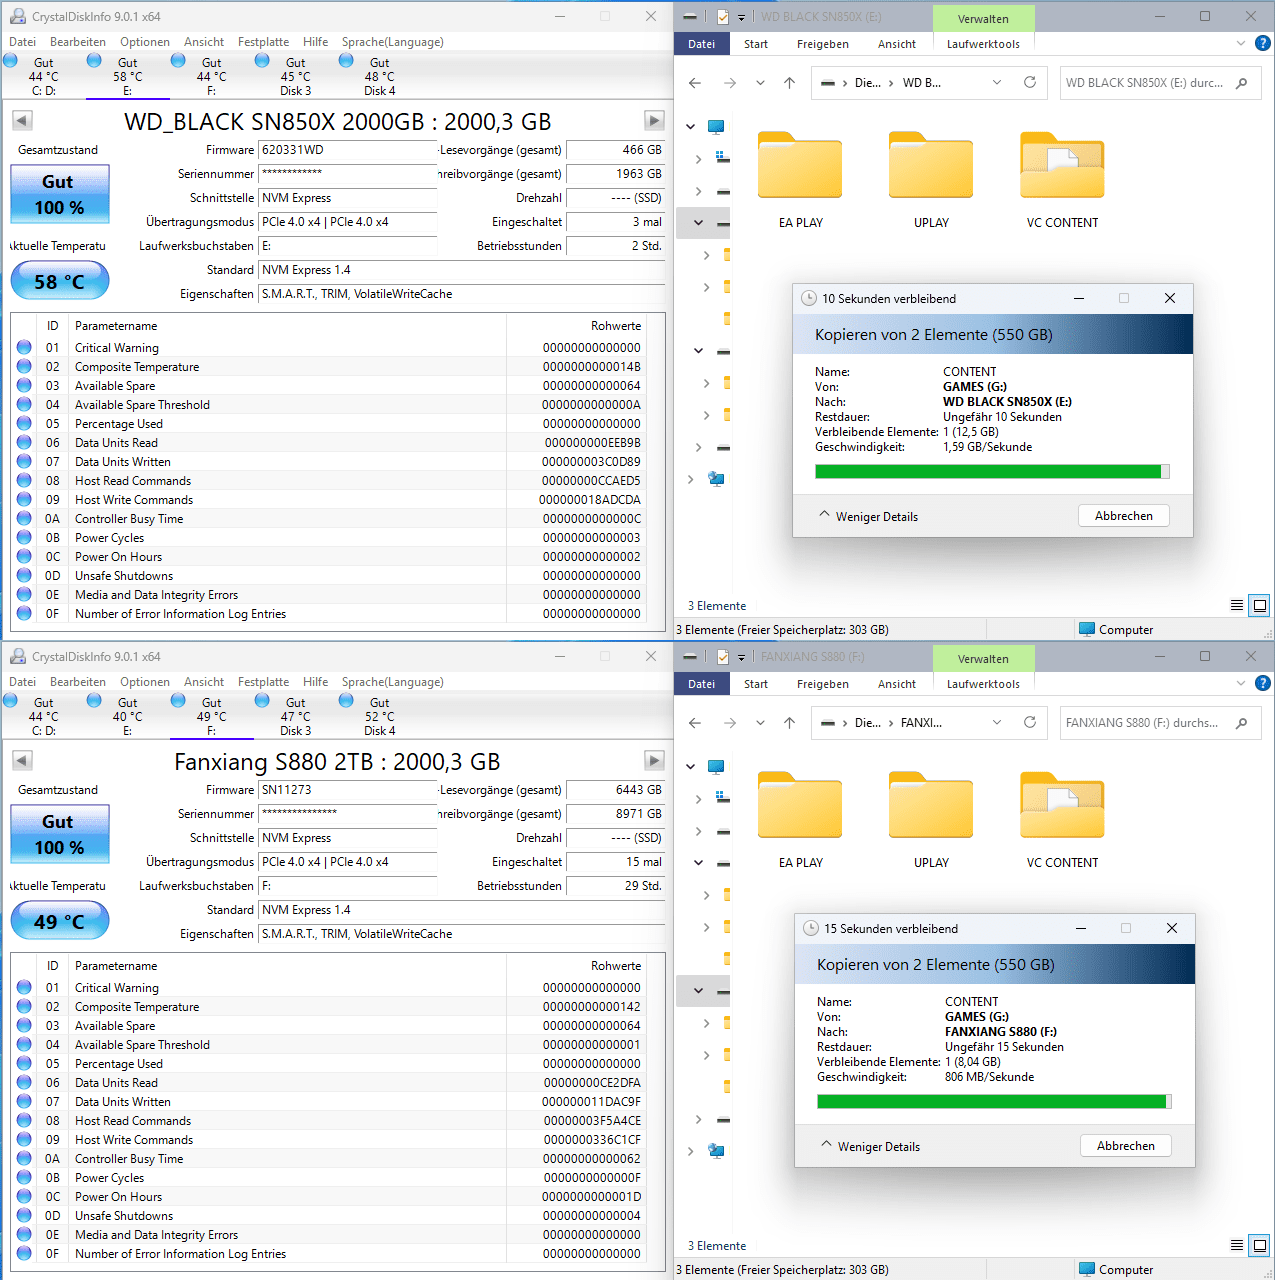Viewport: 1275px width, 1280px height.
Task: Switch FANXIANG Explorer to details view
Action: [1237, 1245]
